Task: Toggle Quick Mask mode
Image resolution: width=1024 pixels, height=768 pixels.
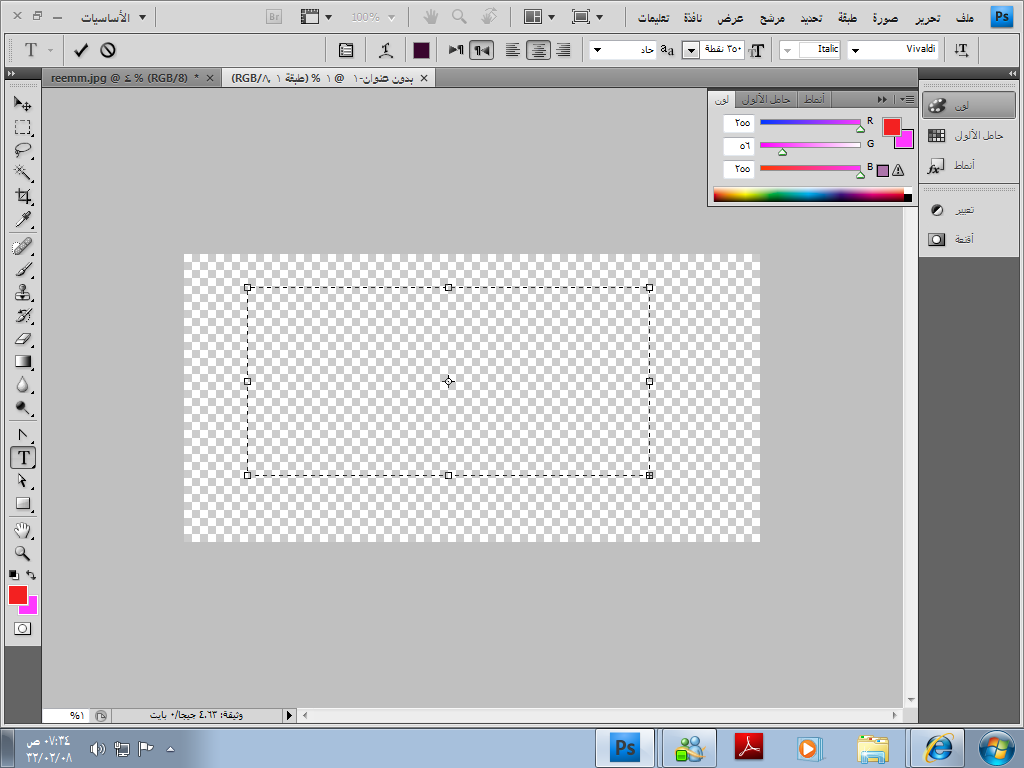Action: pos(22,628)
